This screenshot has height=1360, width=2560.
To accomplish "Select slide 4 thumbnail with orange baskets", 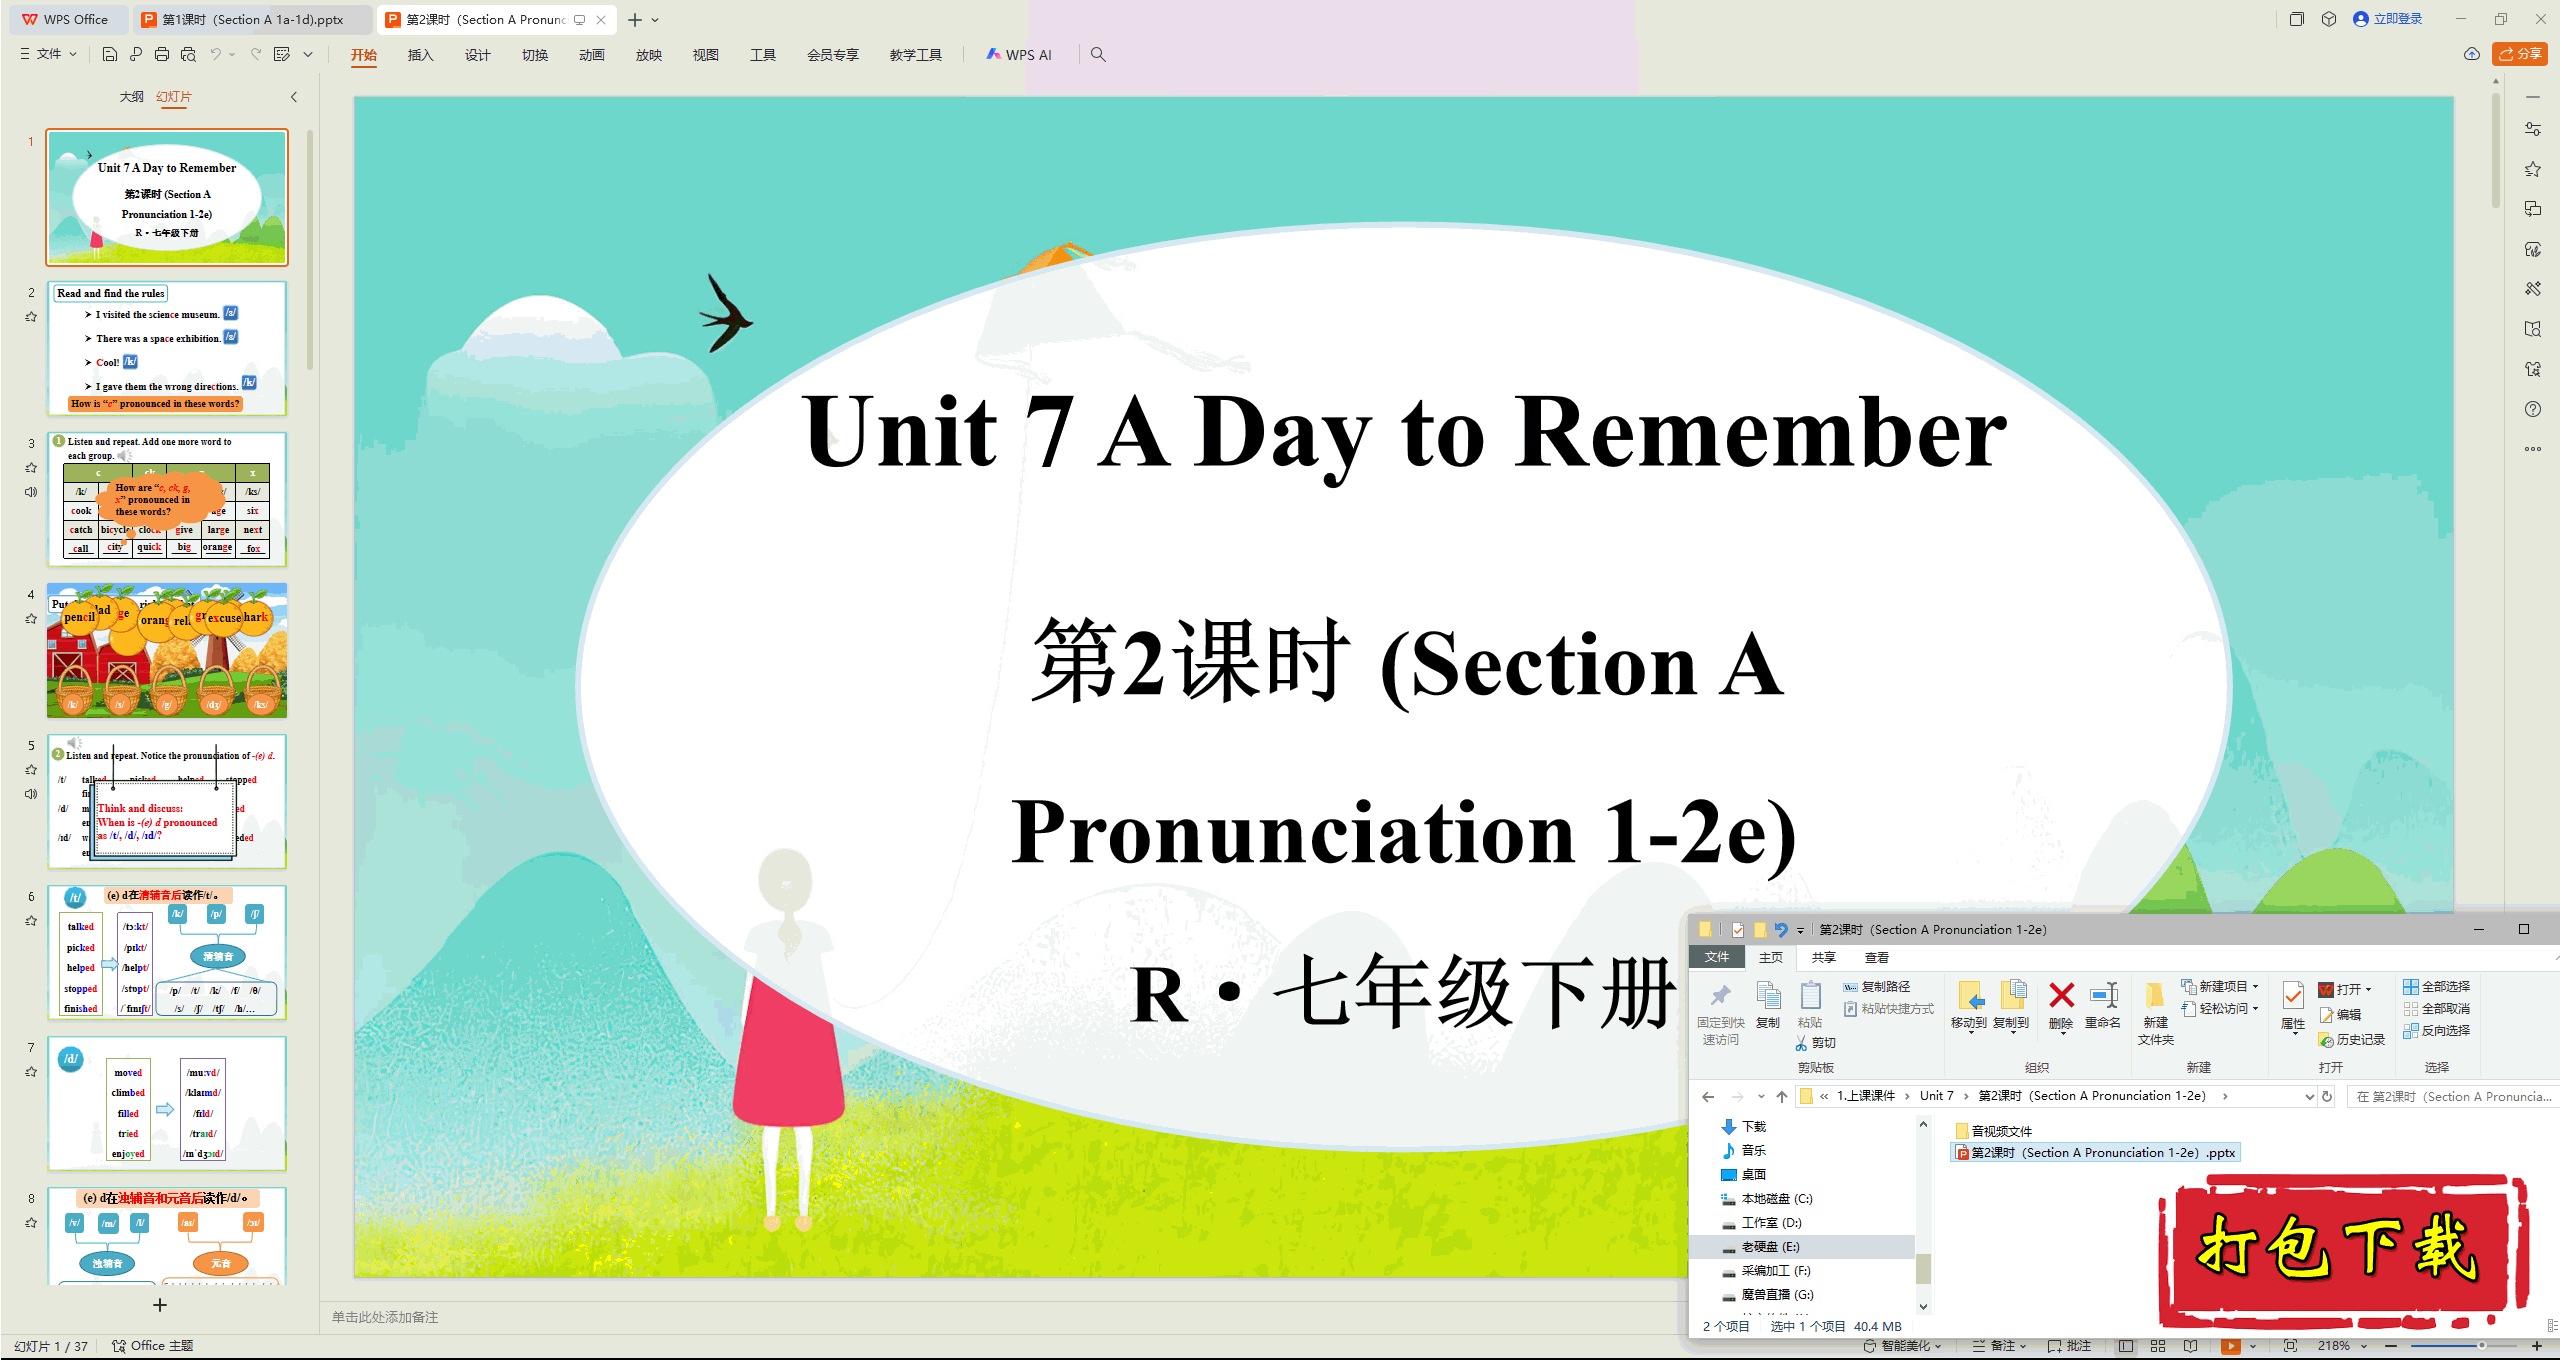I will point(167,650).
